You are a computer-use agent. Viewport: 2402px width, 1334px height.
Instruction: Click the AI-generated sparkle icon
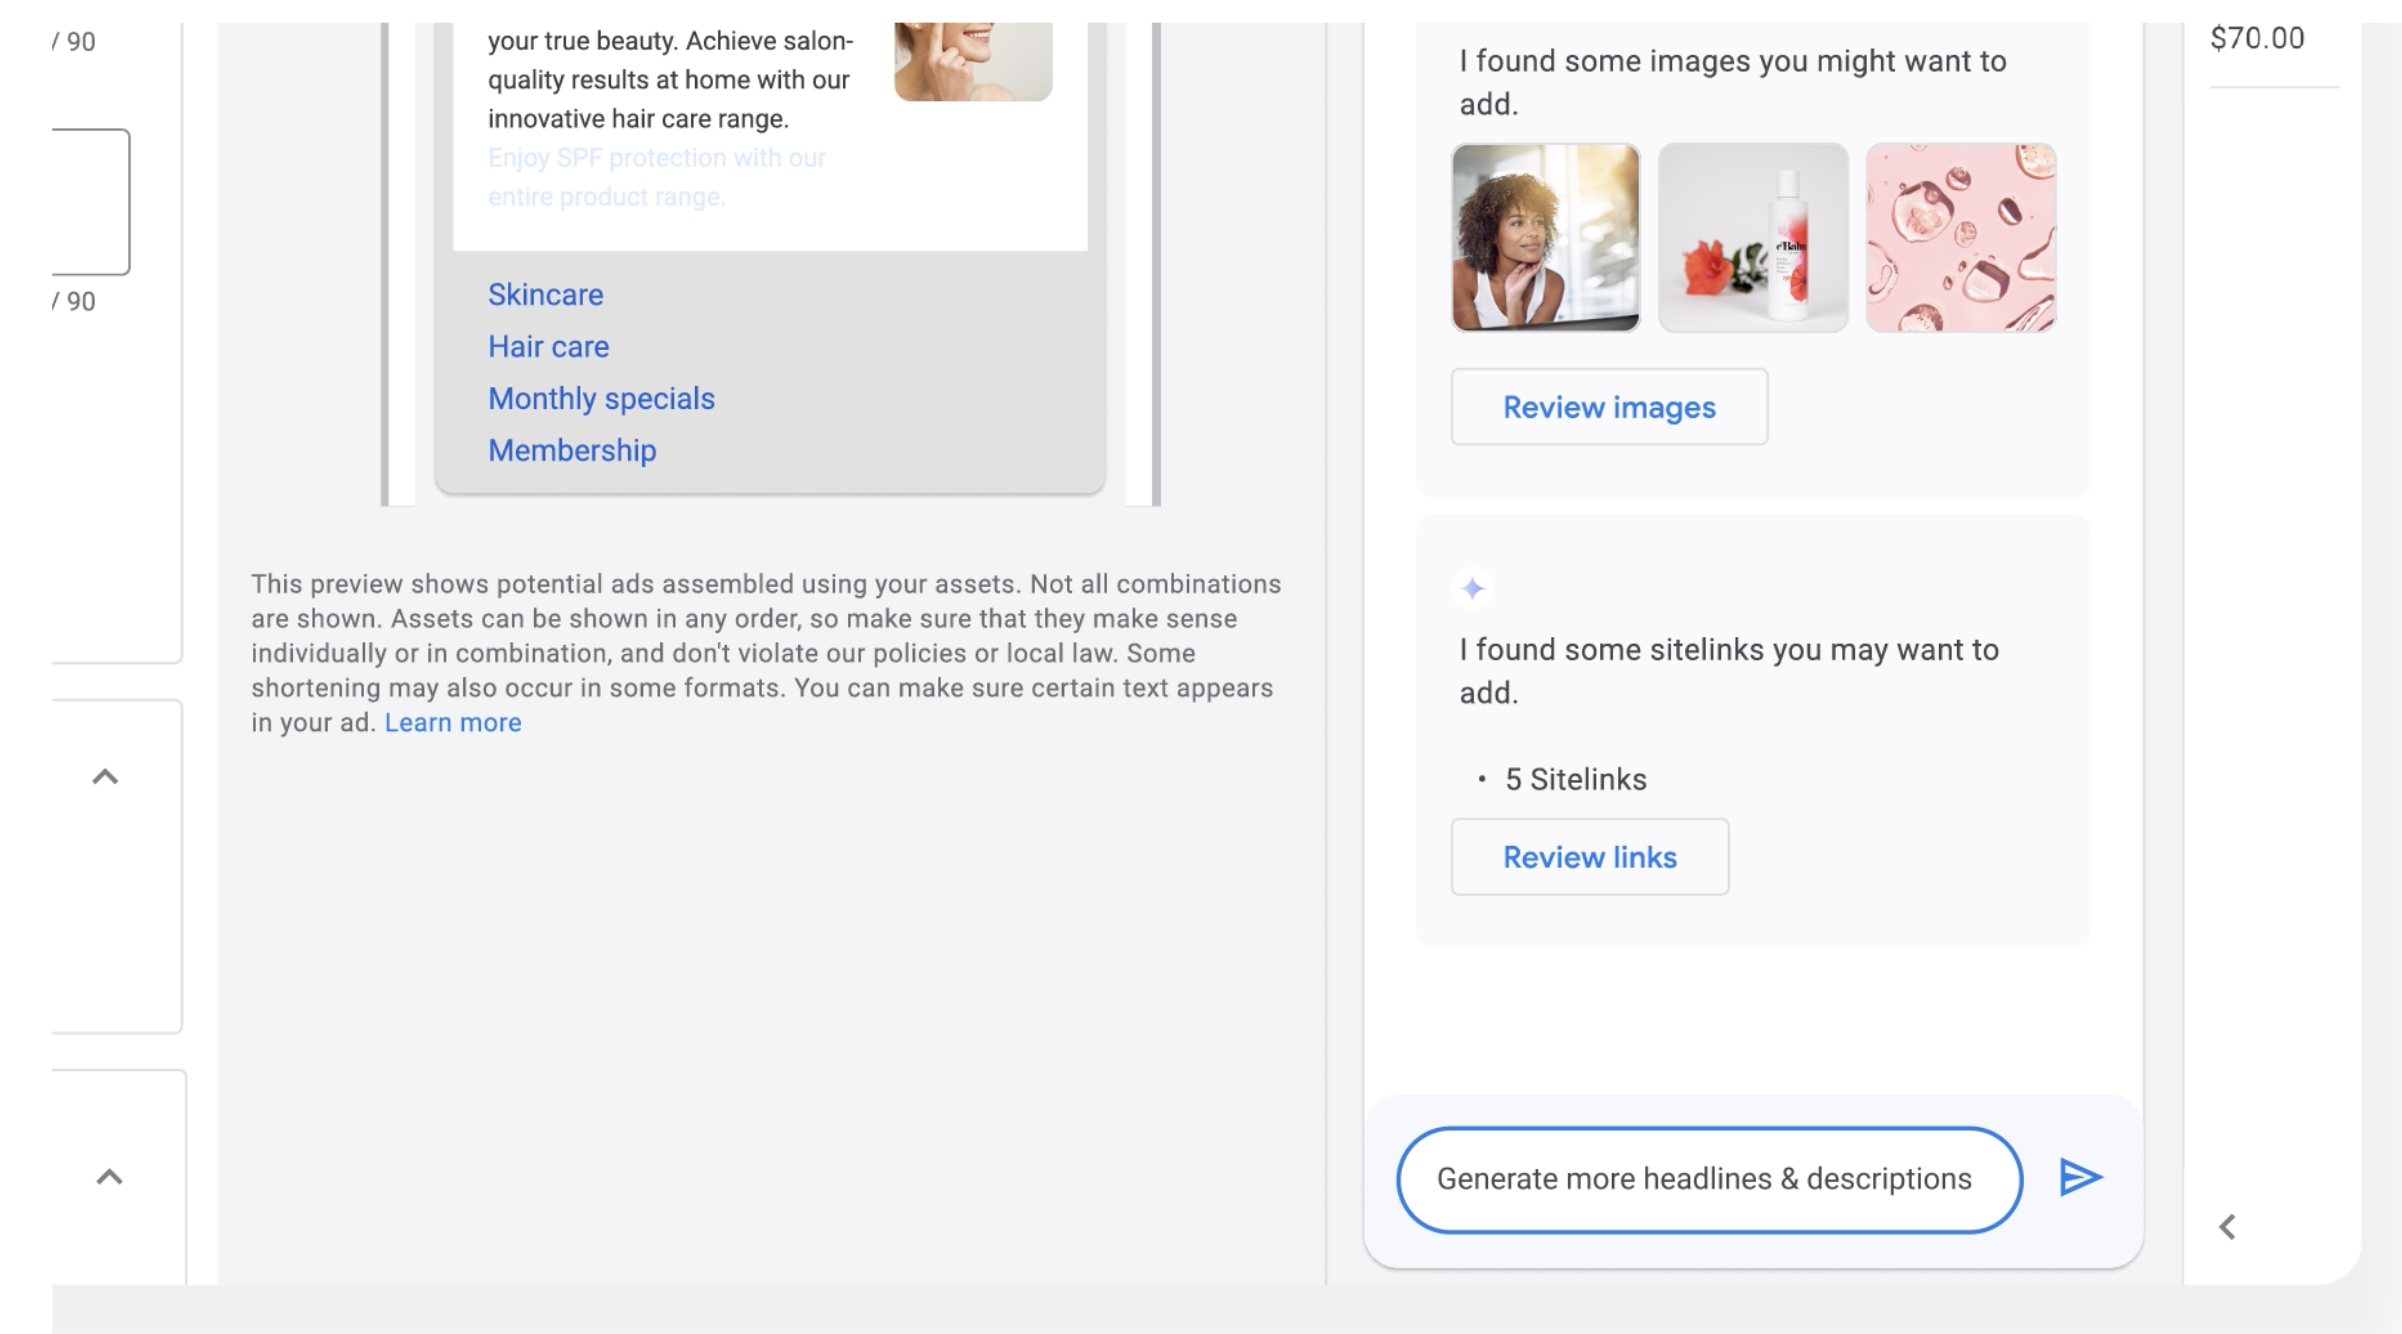(1472, 588)
